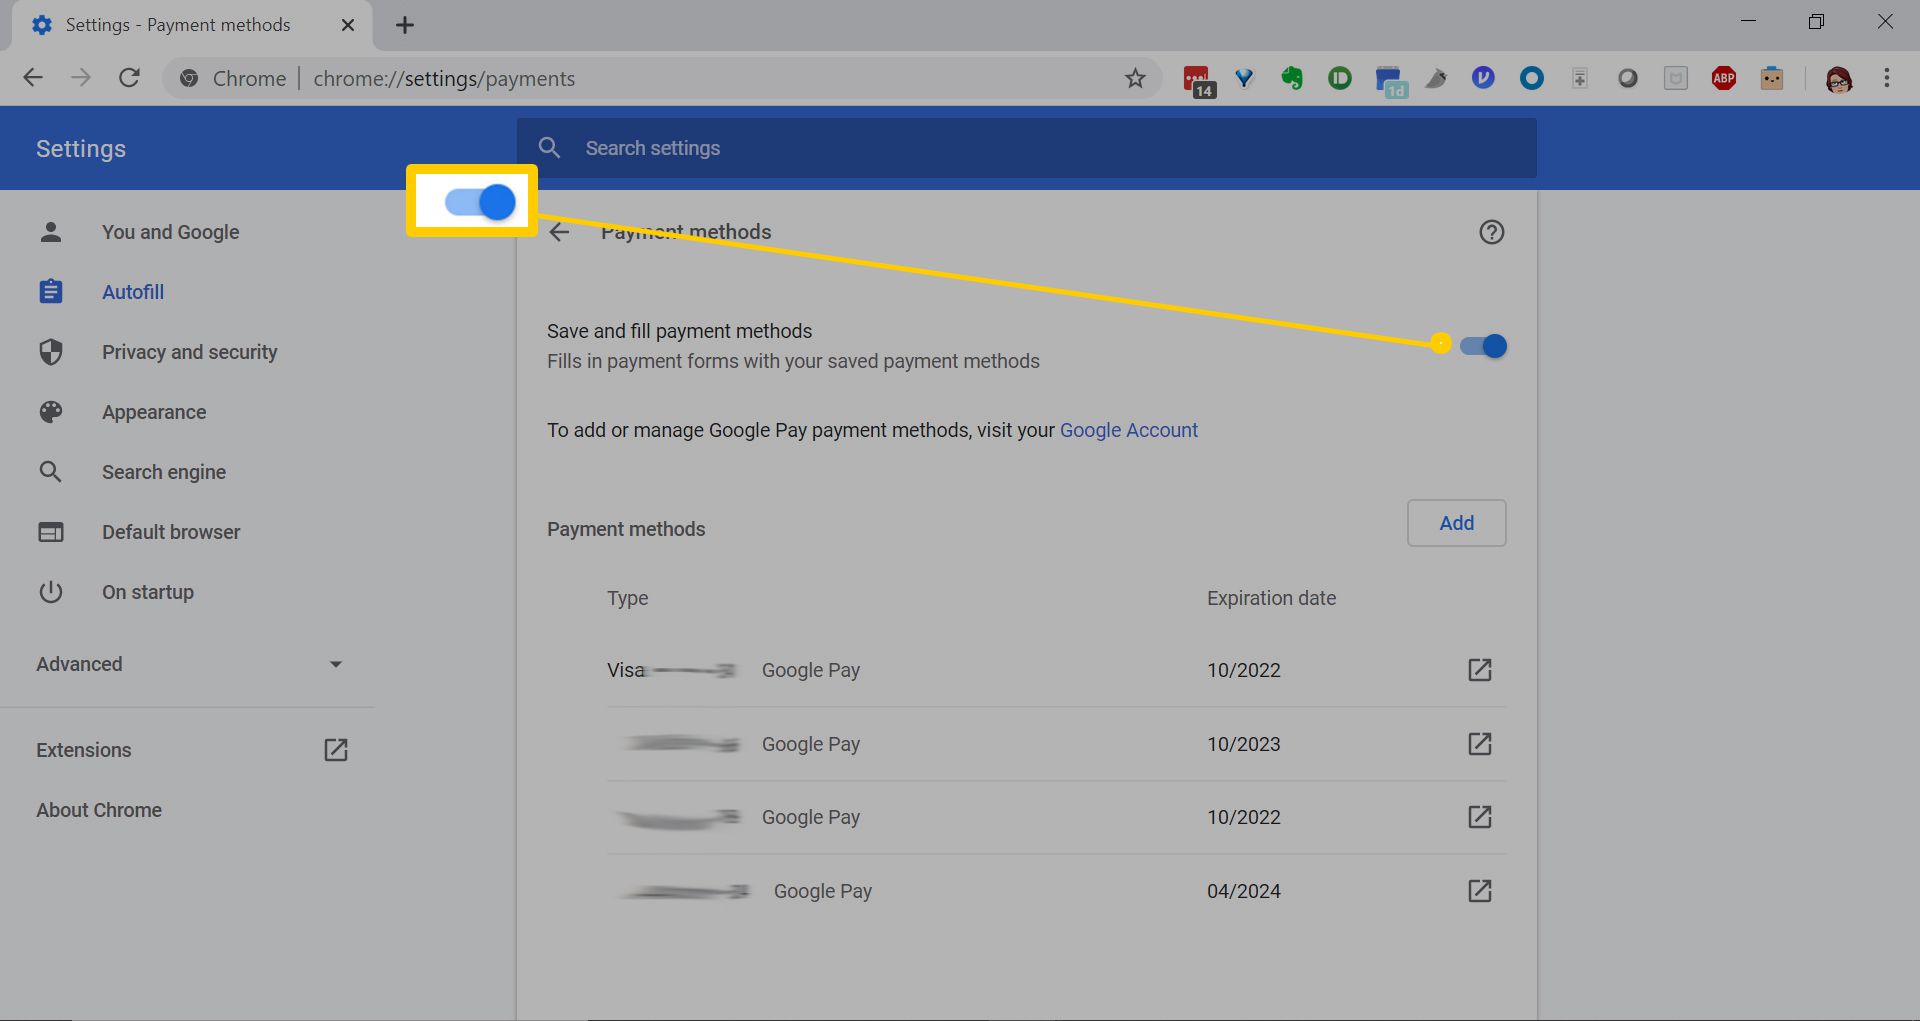Add a new payment method
The image size is (1920, 1021).
click(1456, 523)
